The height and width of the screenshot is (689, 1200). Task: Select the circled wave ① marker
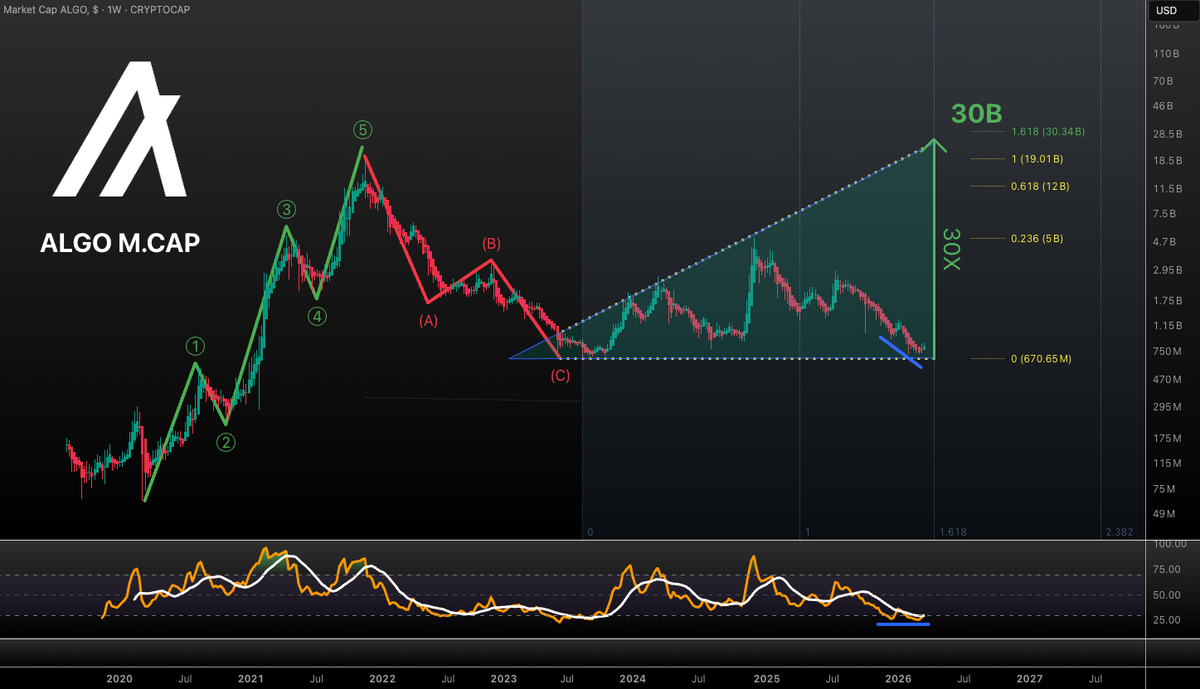click(x=196, y=346)
